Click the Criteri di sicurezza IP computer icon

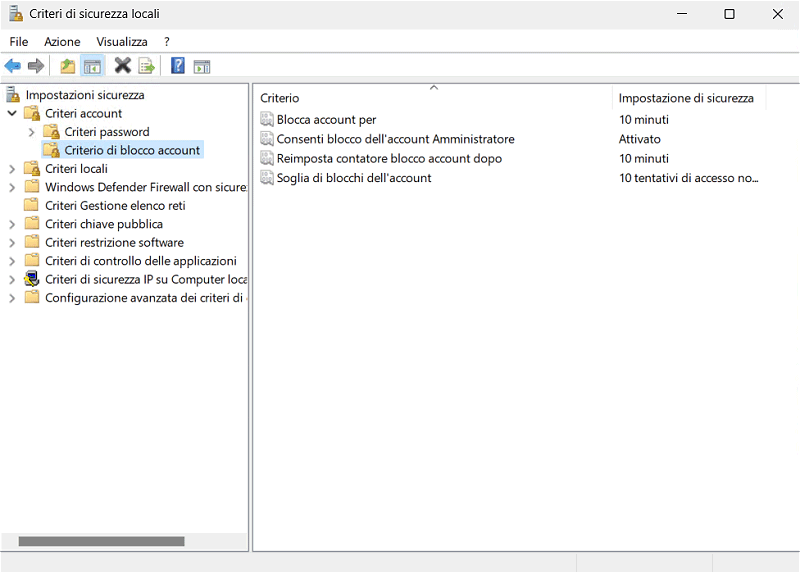pyautogui.click(x=32, y=279)
